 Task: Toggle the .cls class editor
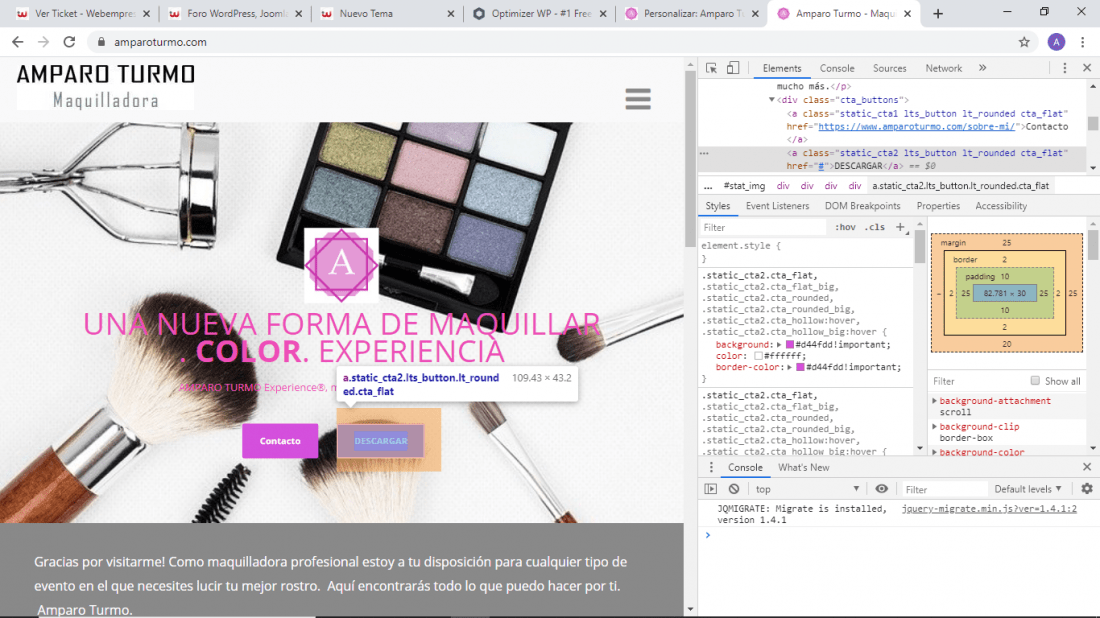pyautogui.click(x=875, y=227)
